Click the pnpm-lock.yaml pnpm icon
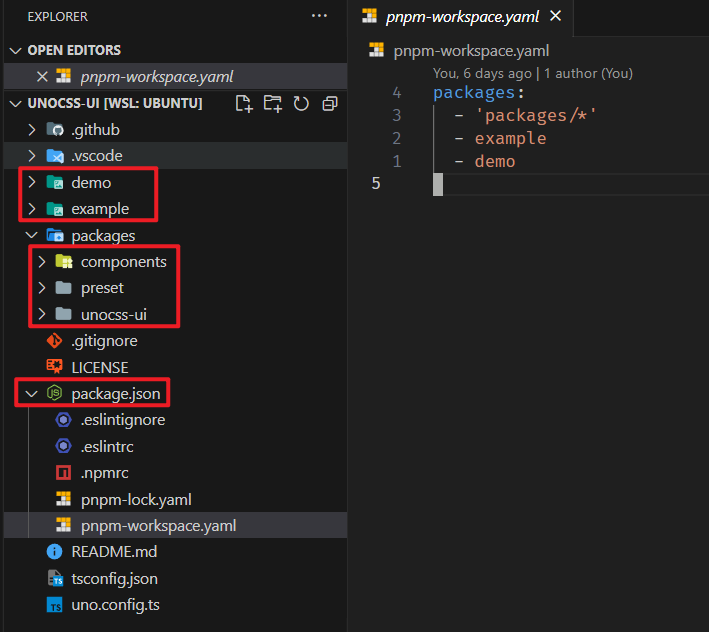 click(x=63, y=499)
